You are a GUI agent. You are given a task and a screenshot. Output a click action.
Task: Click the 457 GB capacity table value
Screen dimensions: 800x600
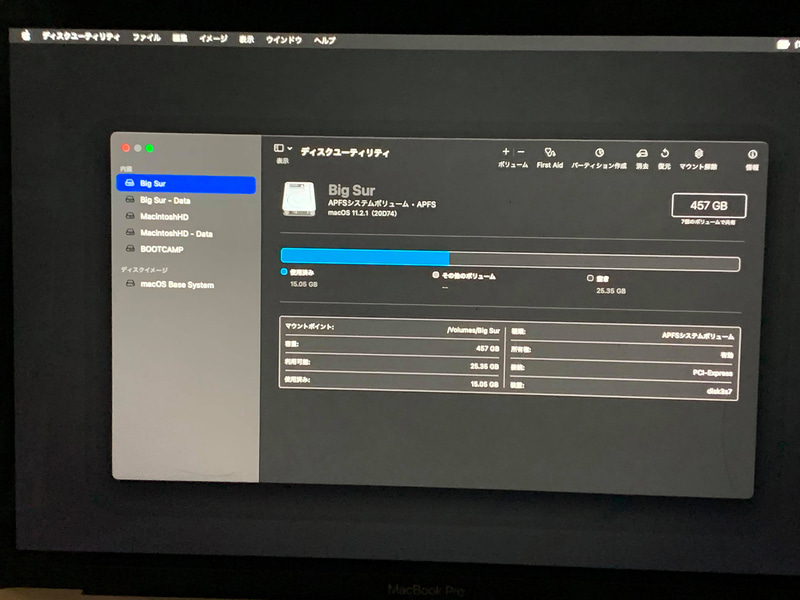487,348
